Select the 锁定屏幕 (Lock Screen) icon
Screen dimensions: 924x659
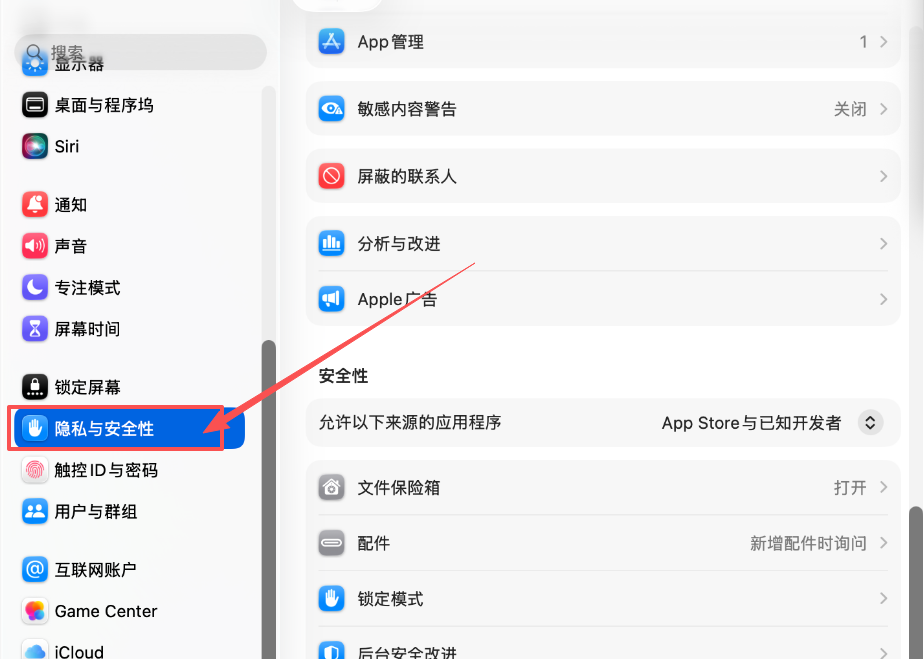35,387
